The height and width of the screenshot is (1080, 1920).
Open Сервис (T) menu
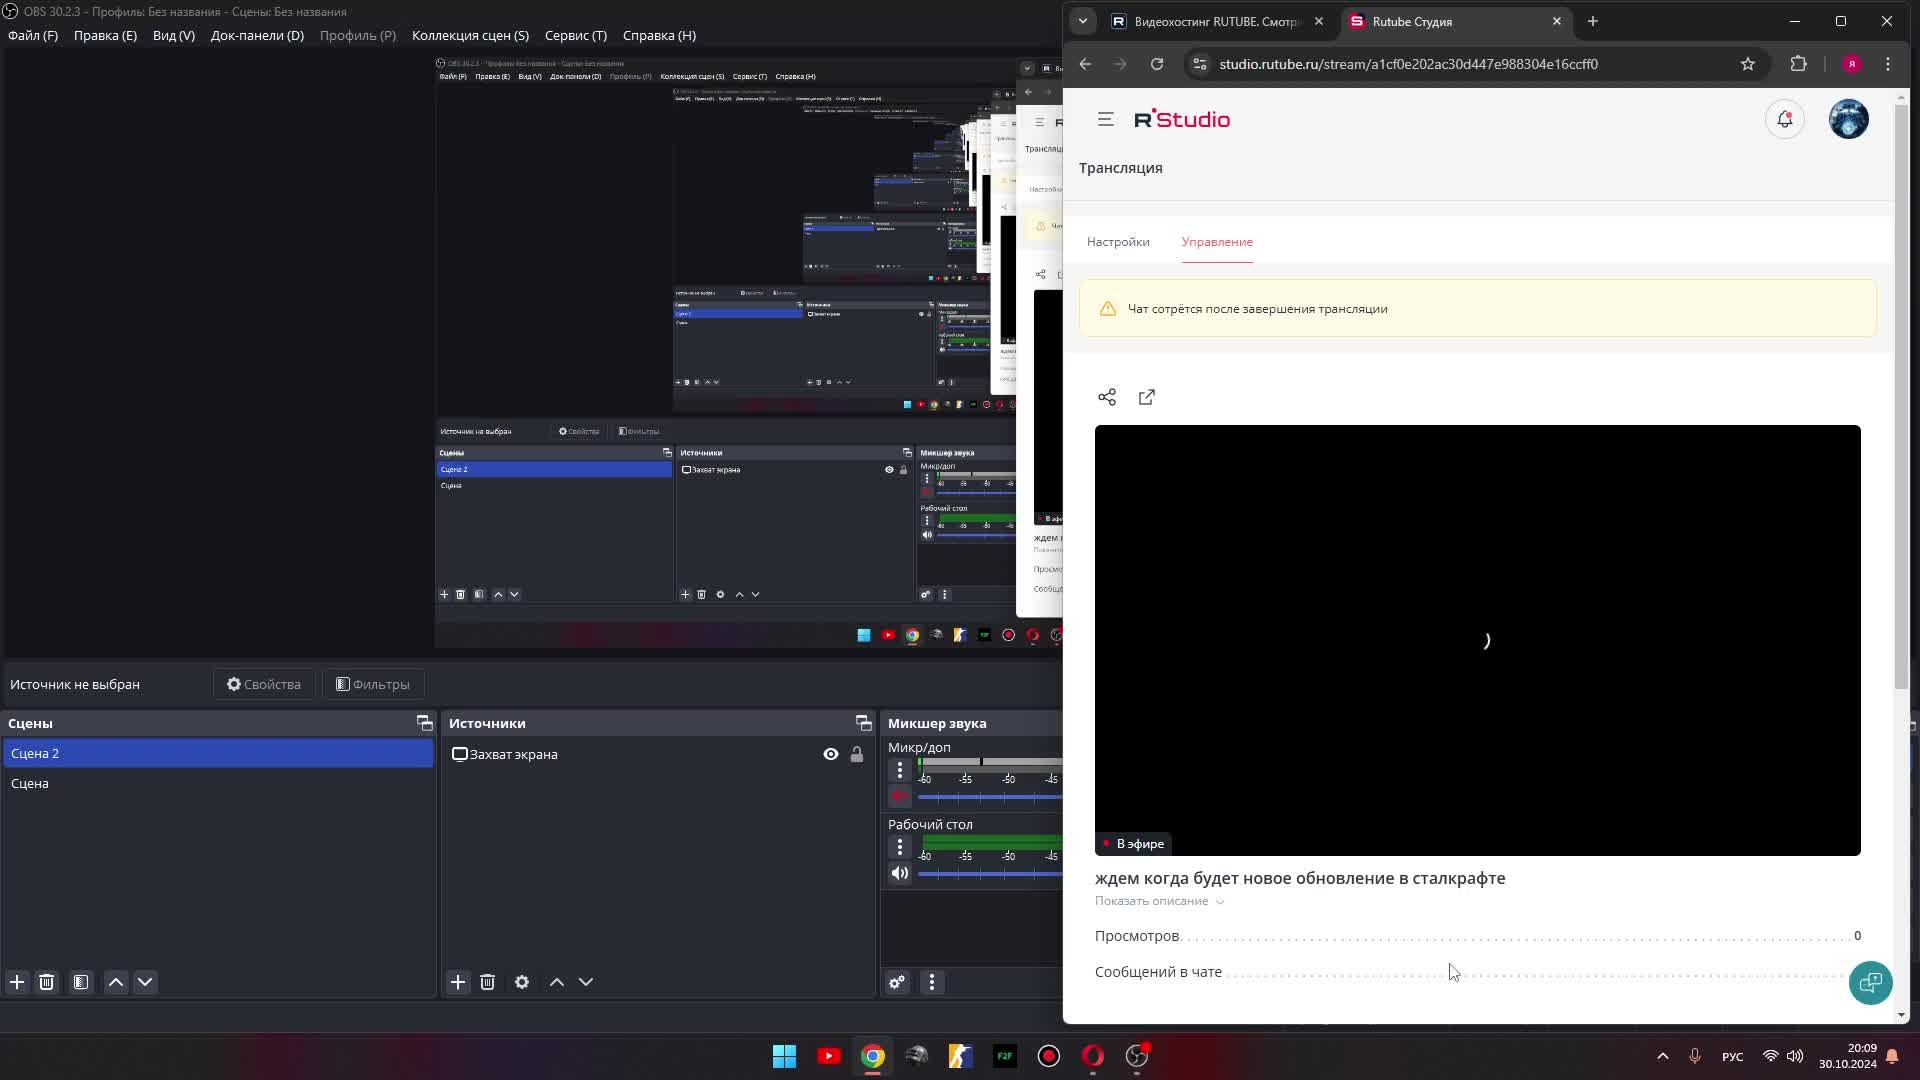pos(576,35)
